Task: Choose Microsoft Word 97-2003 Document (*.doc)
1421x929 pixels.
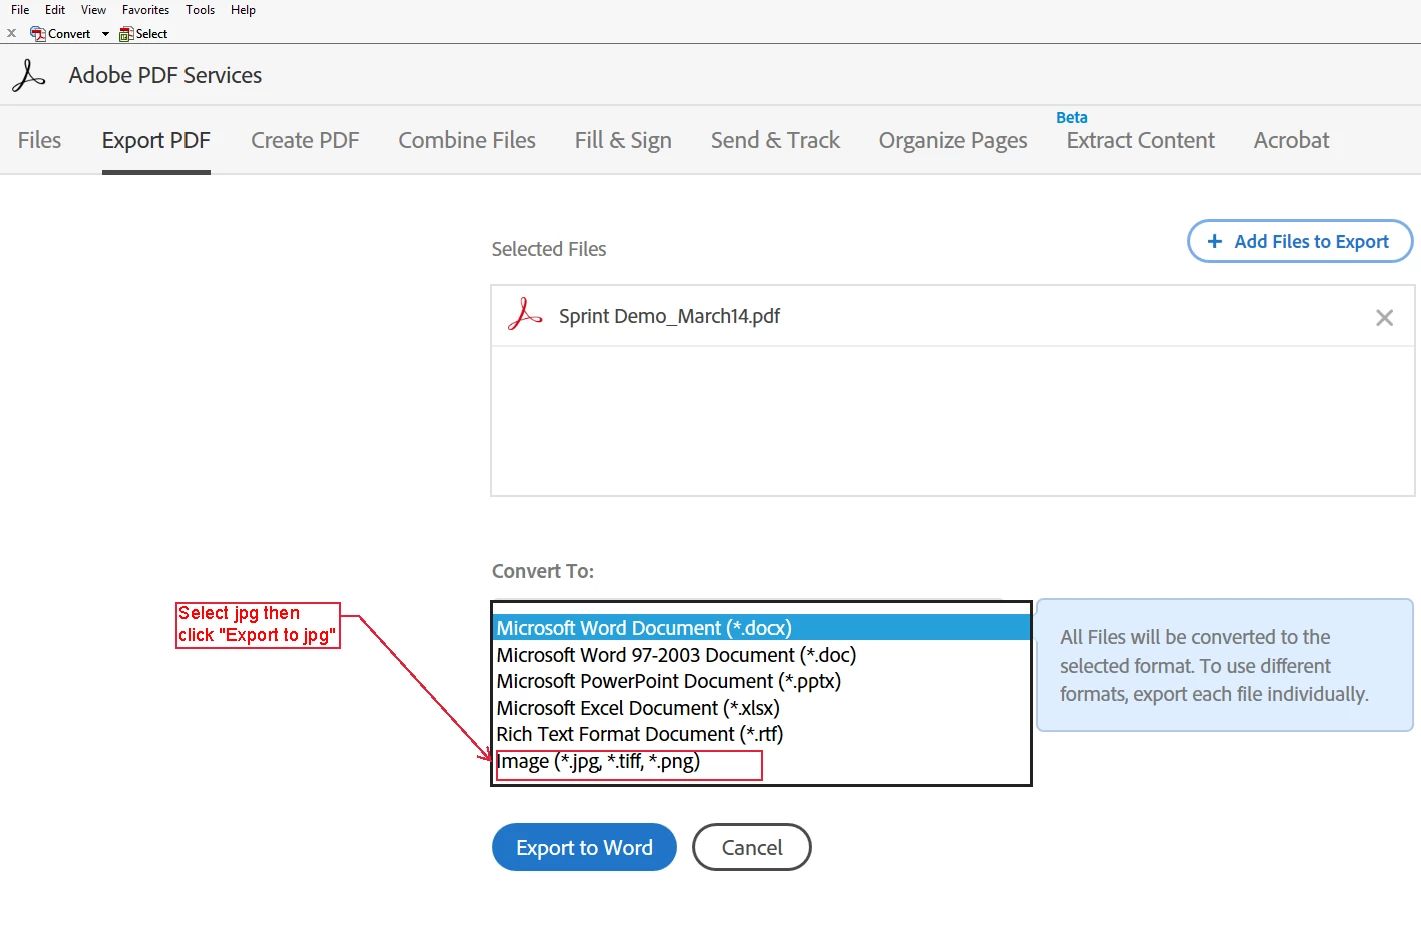Action: coord(762,655)
